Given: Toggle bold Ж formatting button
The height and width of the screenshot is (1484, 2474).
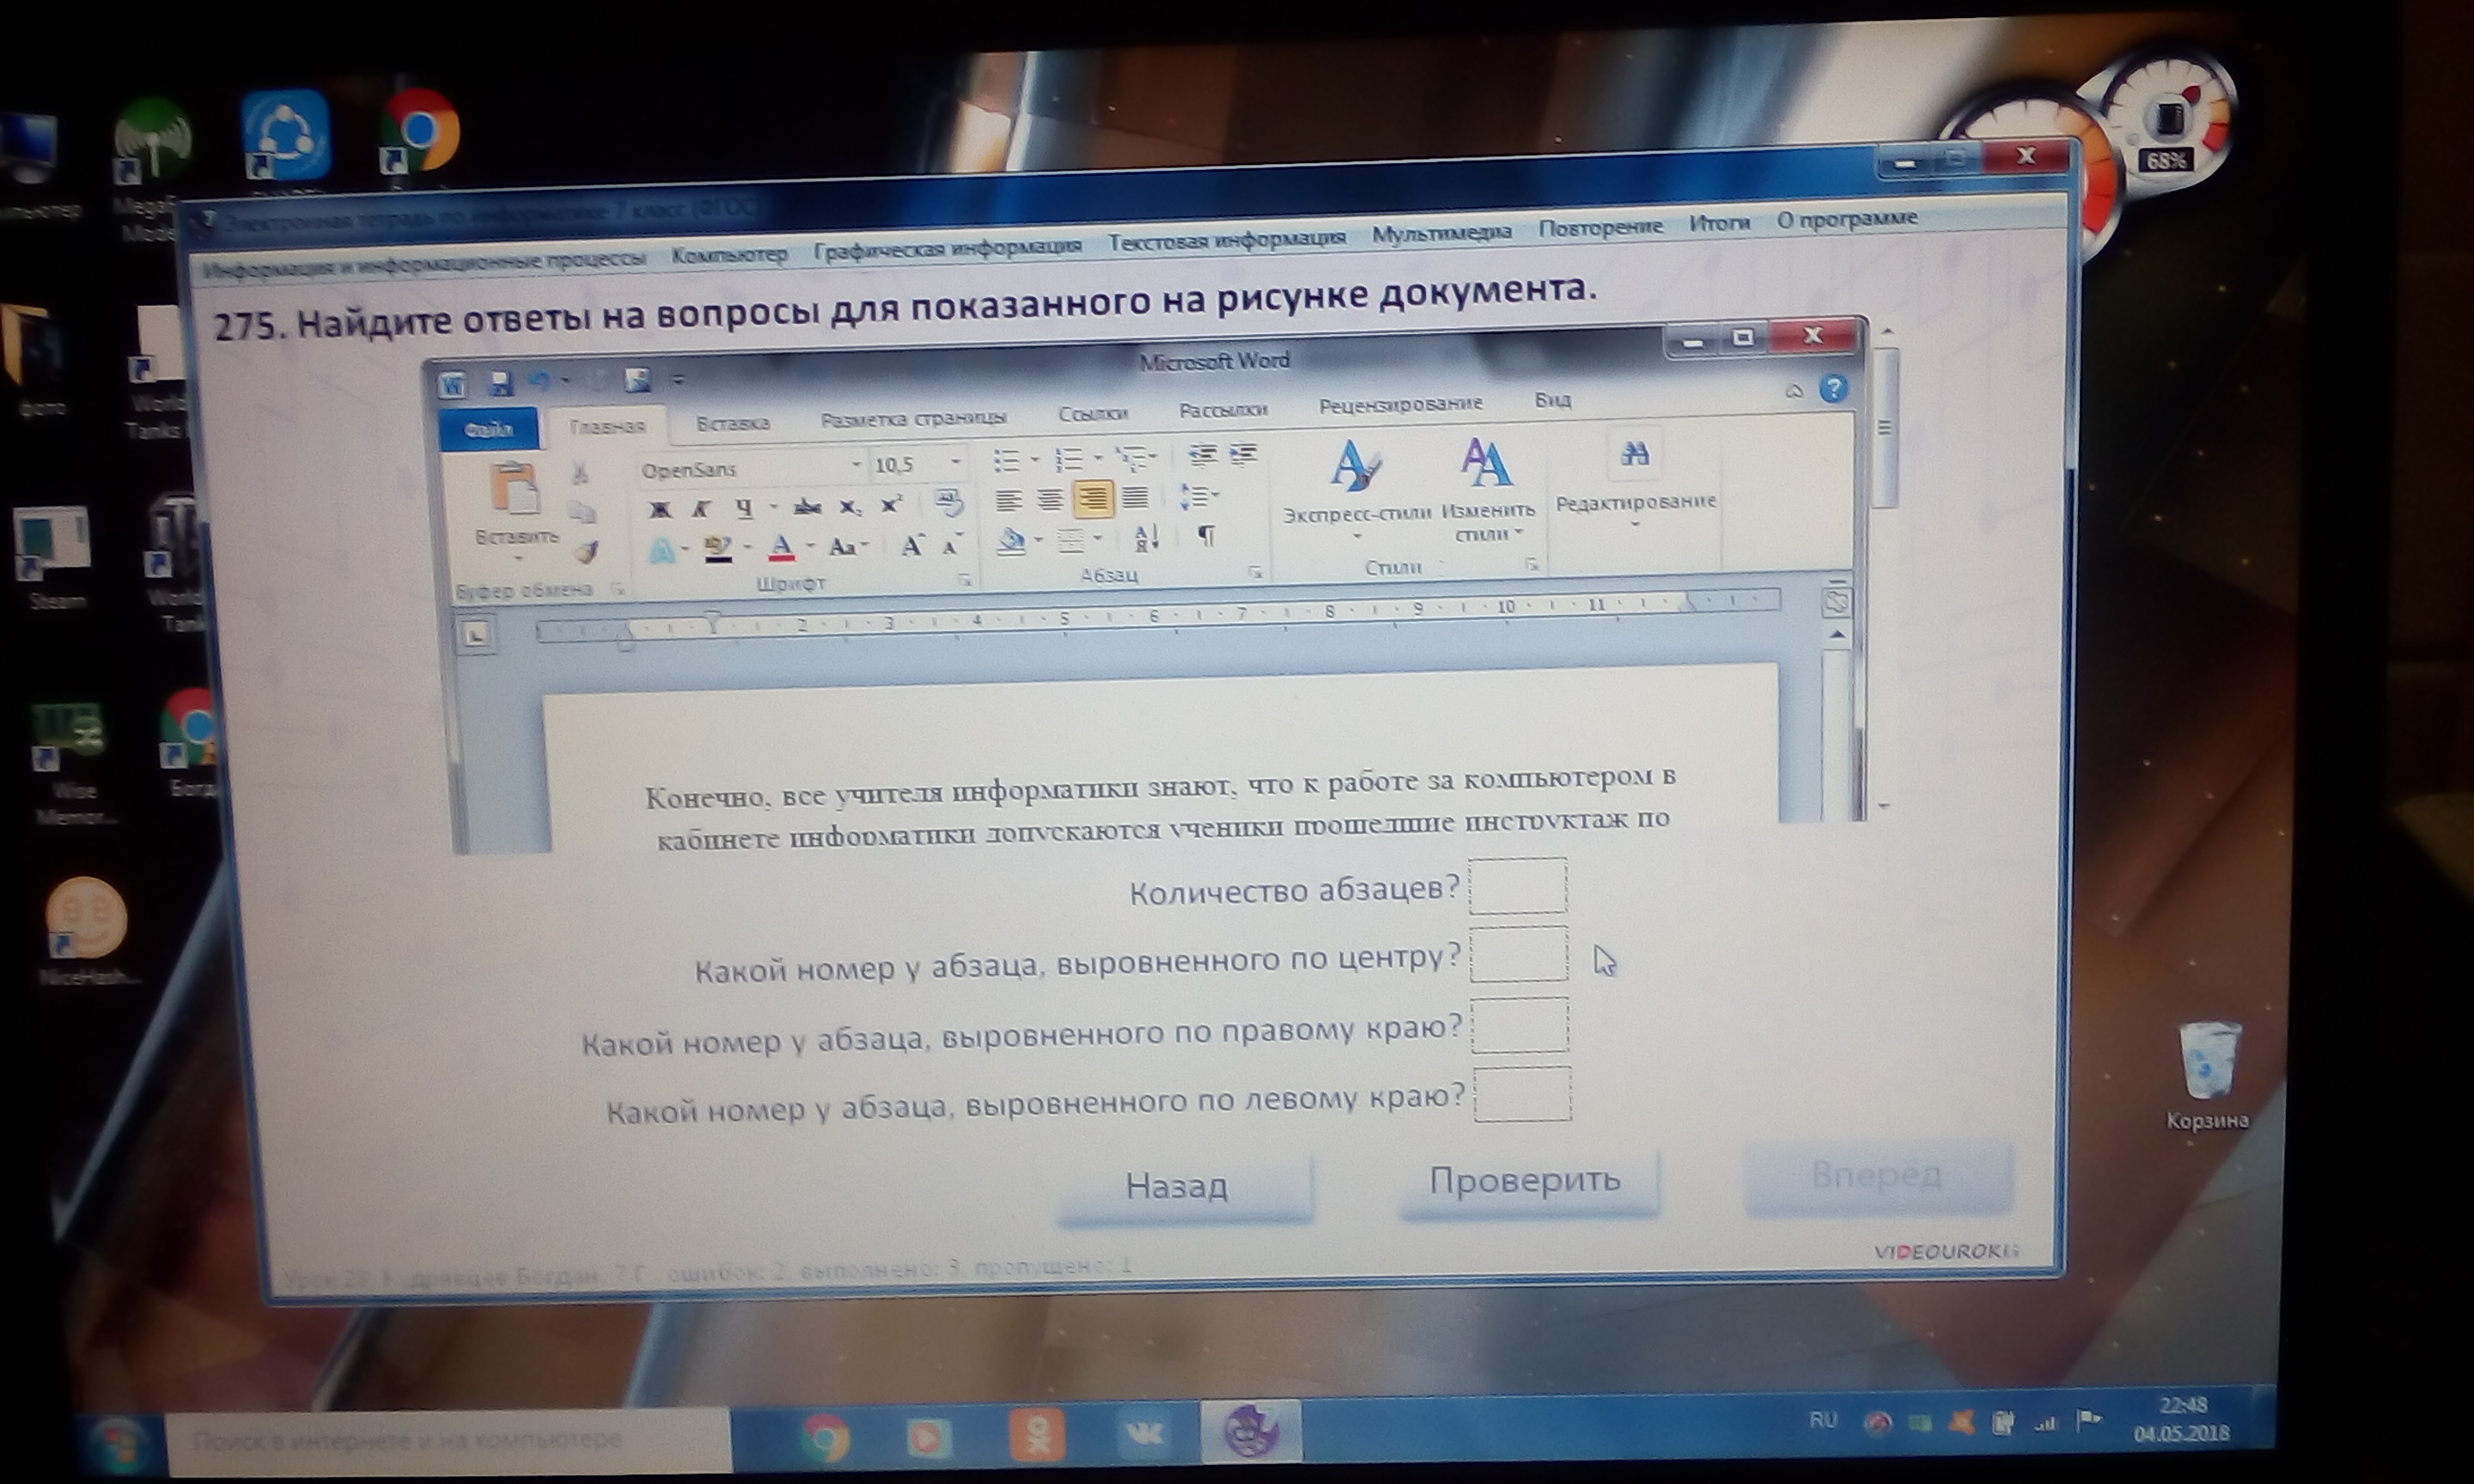Looking at the screenshot, I should click(x=659, y=509).
